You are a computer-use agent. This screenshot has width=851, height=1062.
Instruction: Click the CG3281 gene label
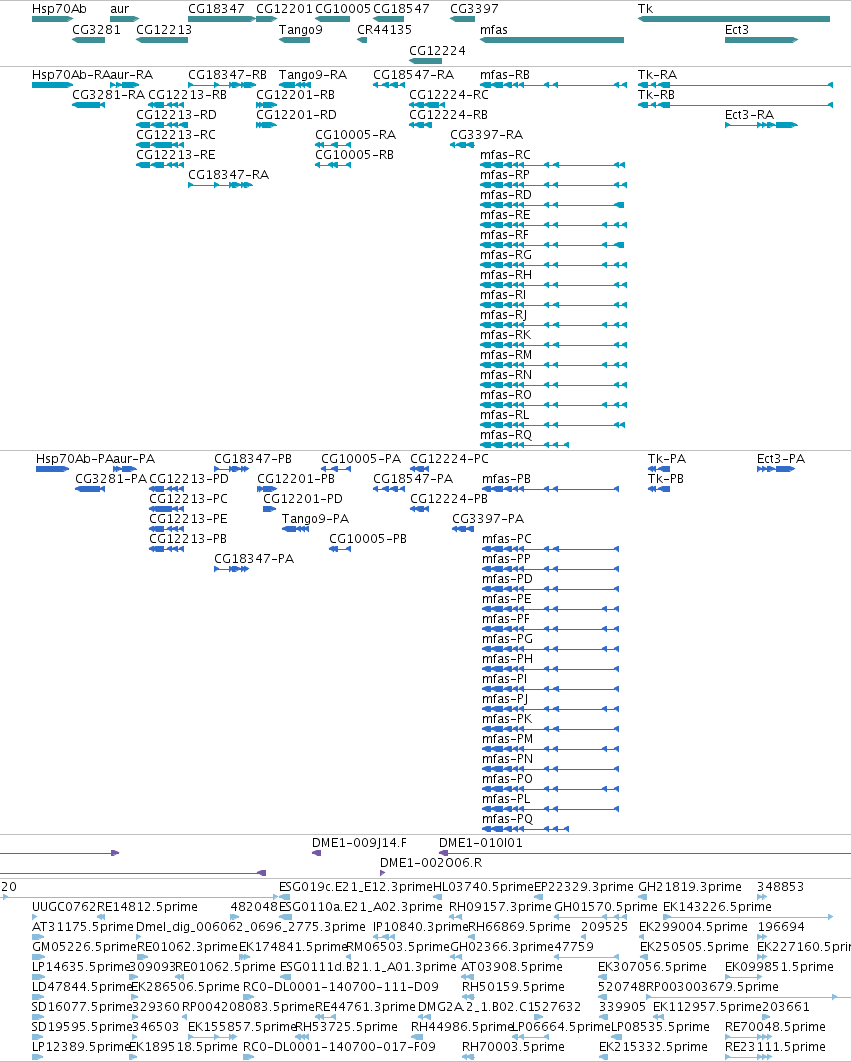pos(96,30)
